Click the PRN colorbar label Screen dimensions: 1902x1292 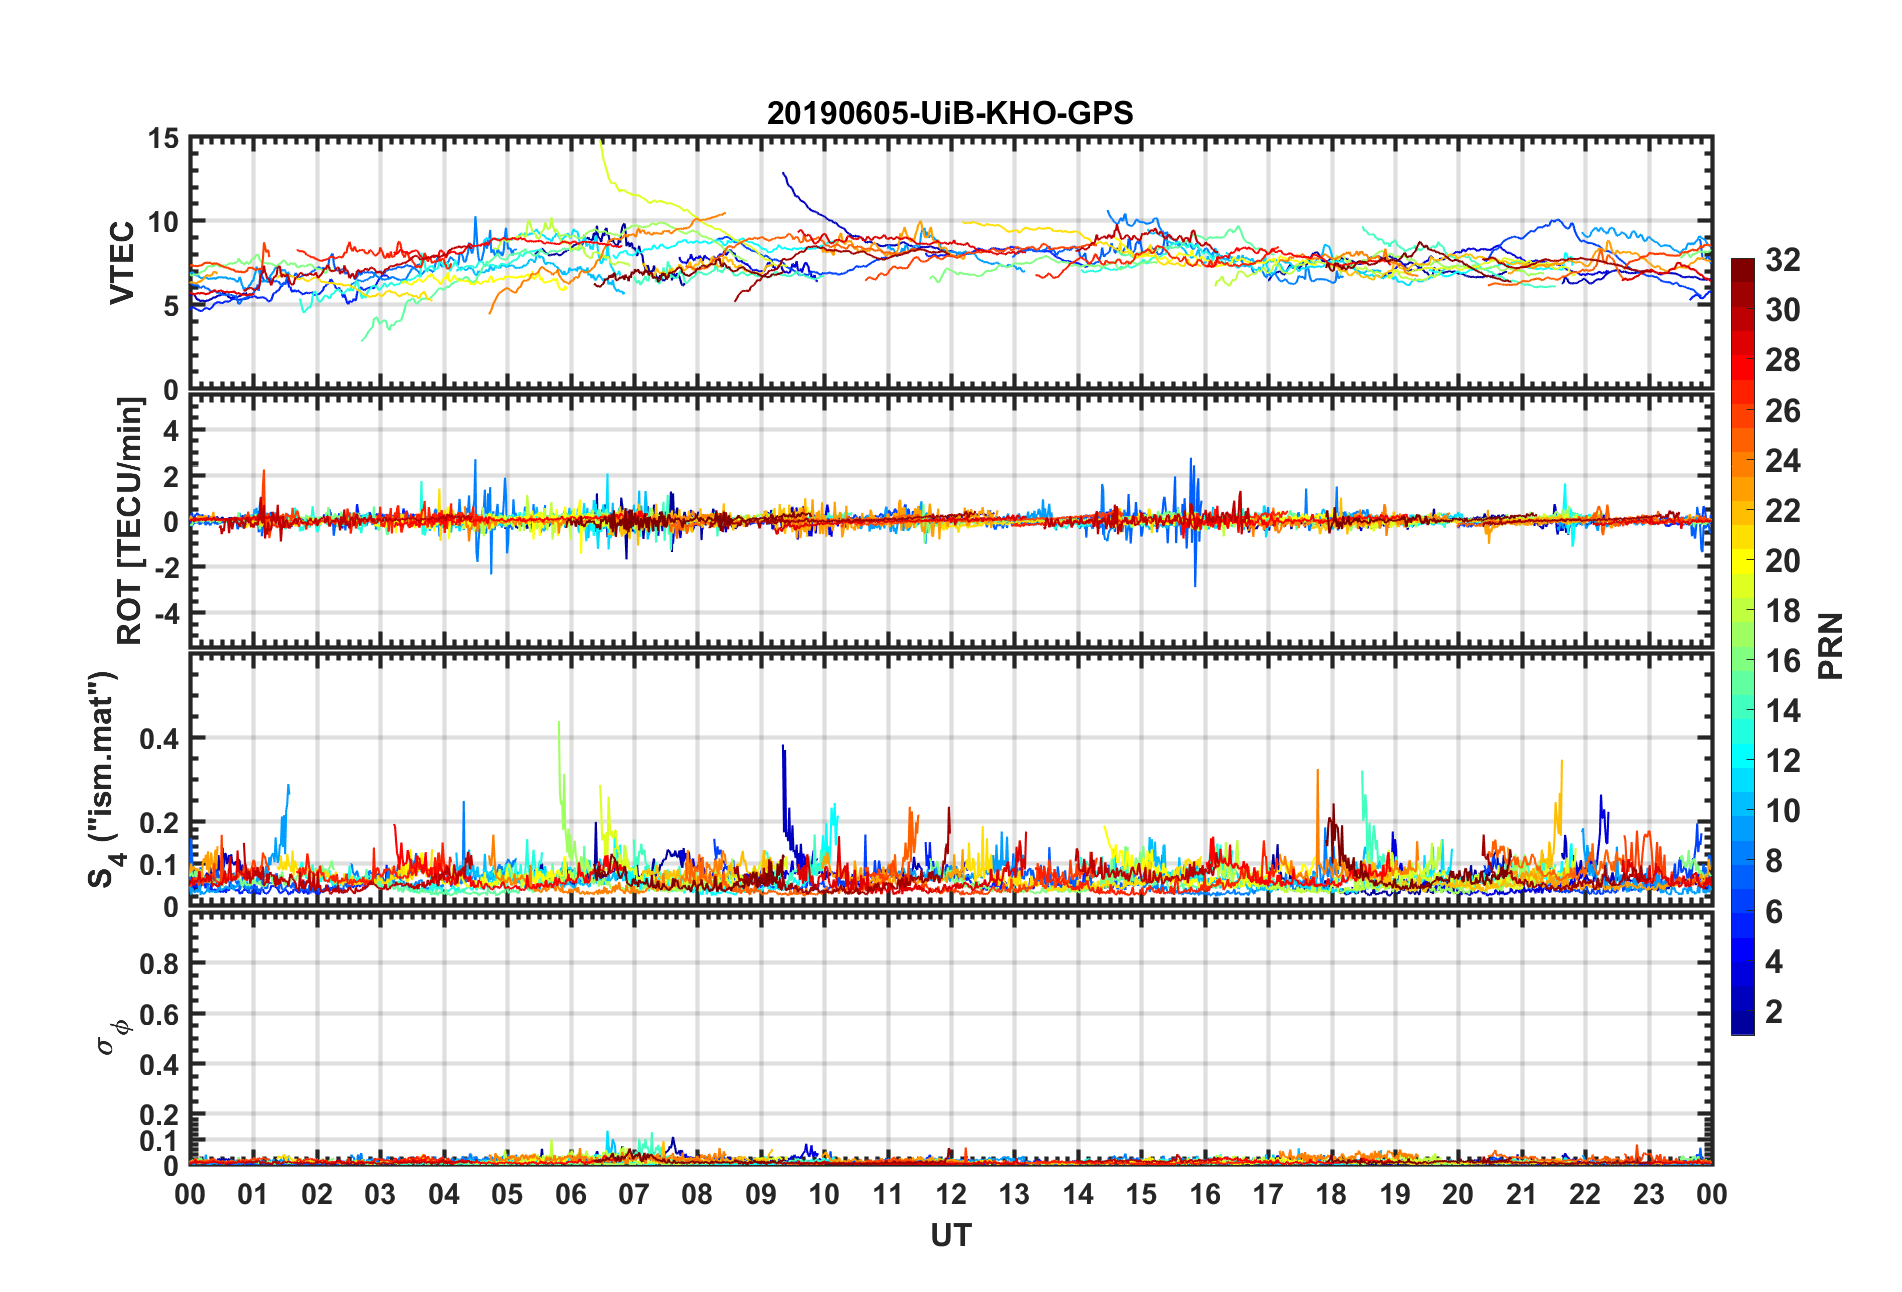pos(1831,646)
